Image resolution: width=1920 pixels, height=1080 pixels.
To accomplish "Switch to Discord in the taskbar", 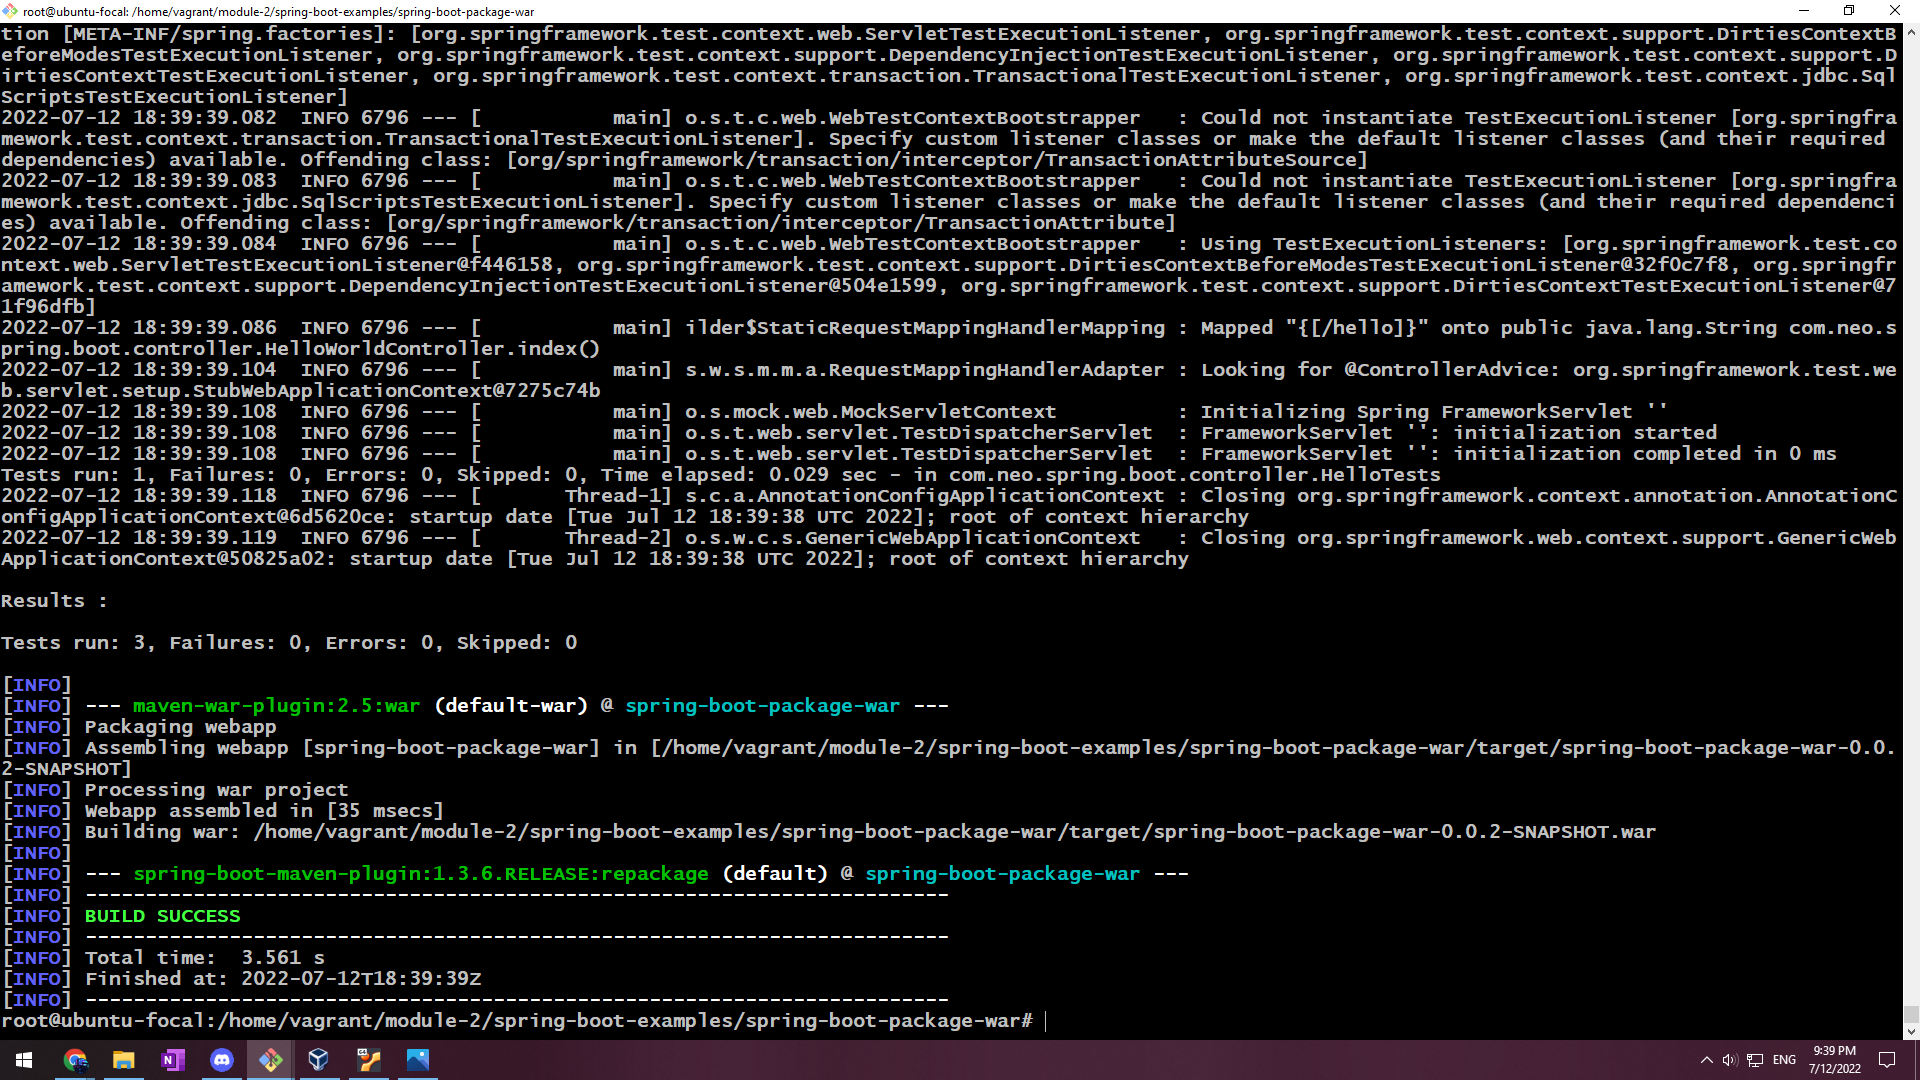I will pyautogui.click(x=222, y=1060).
